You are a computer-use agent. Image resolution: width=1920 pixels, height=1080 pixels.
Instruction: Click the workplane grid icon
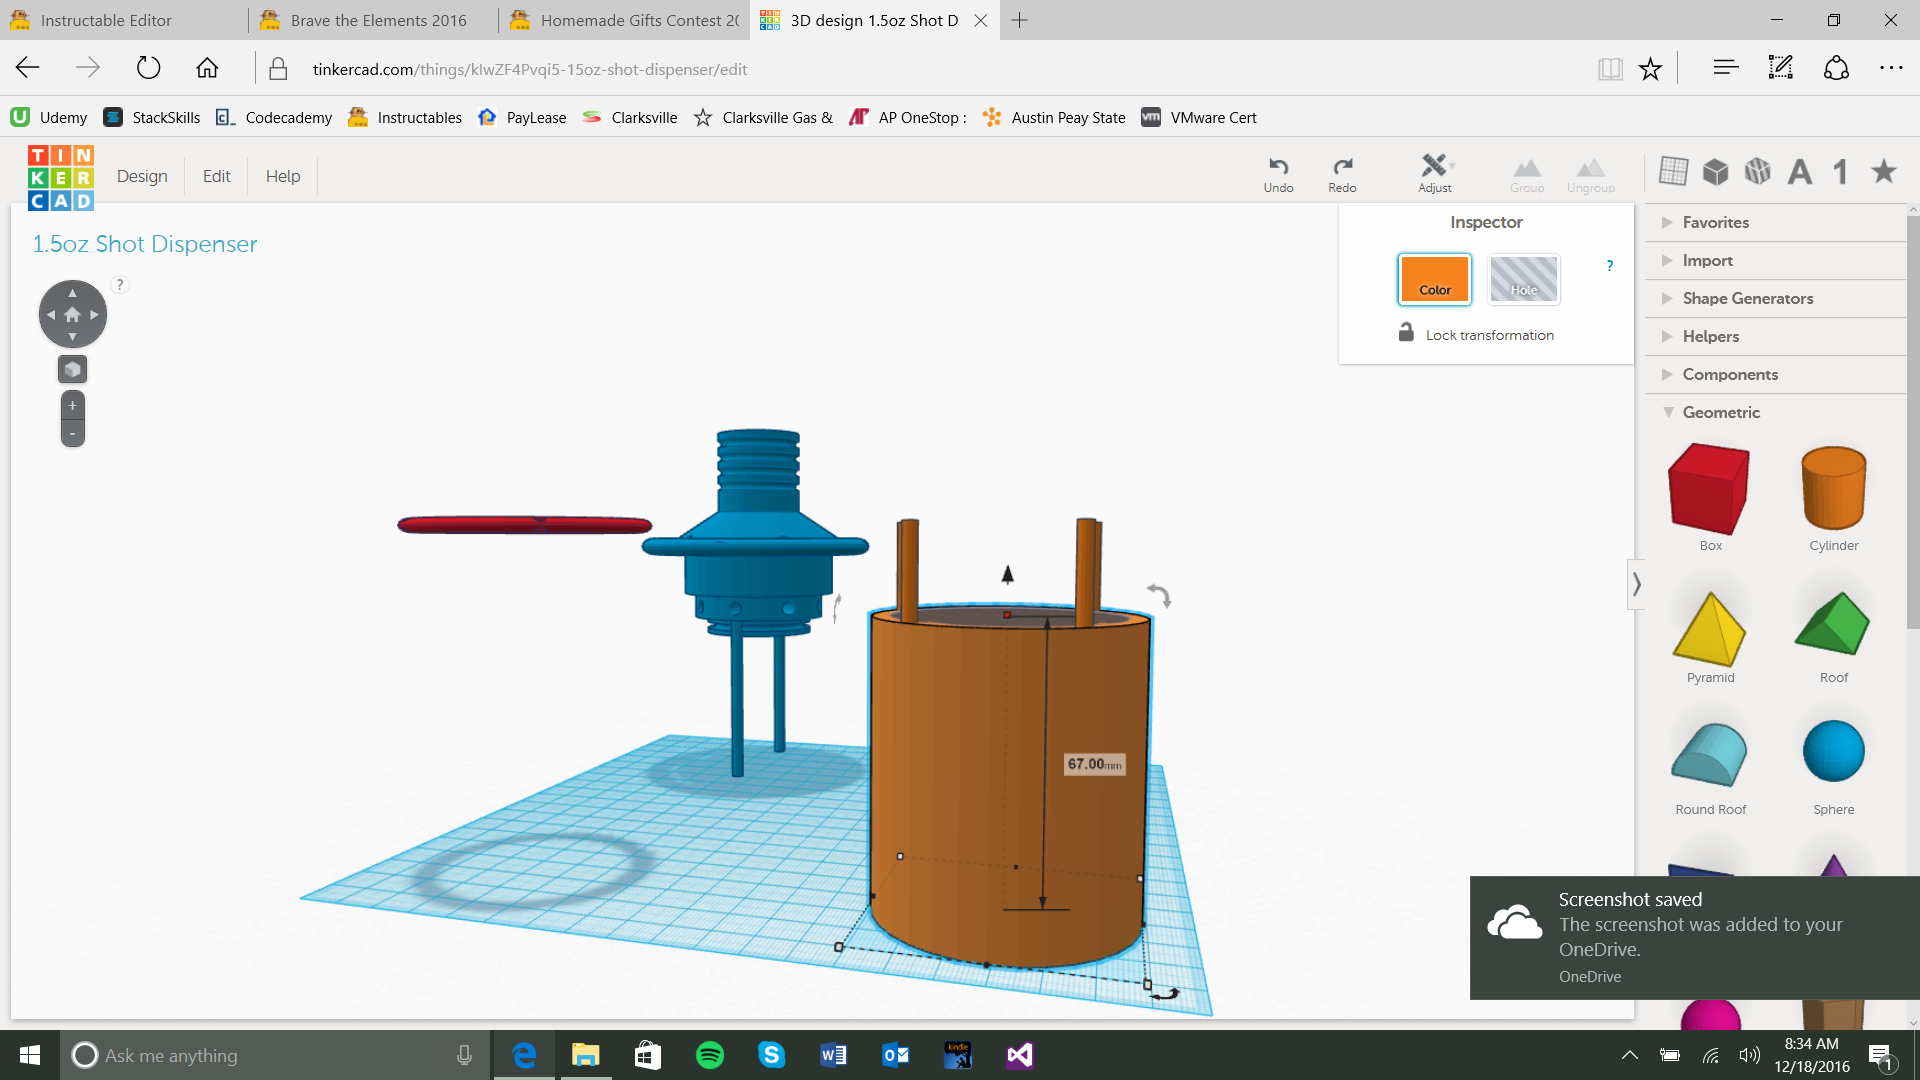[1673, 171]
